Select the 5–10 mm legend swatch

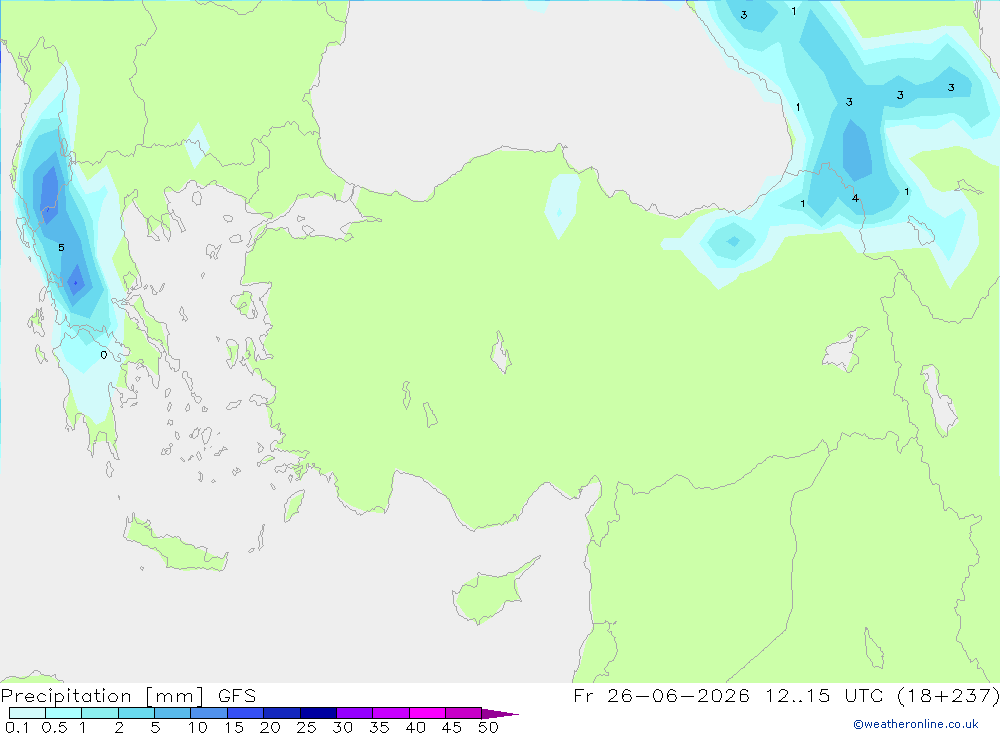point(172,713)
